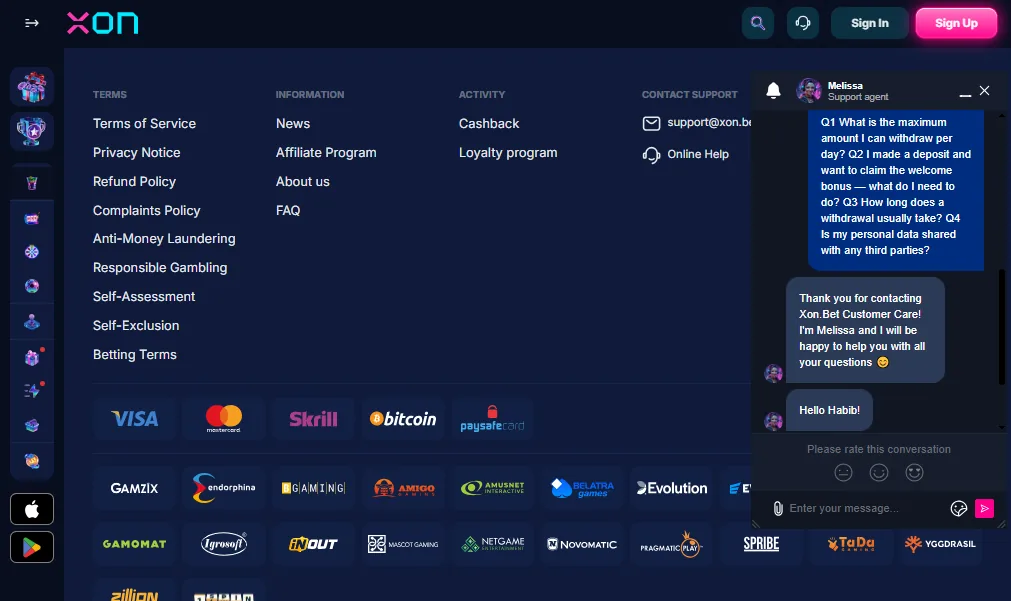Image resolution: width=1011 pixels, height=601 pixels.
Task: Select the Visa payment logo
Action: point(134,419)
